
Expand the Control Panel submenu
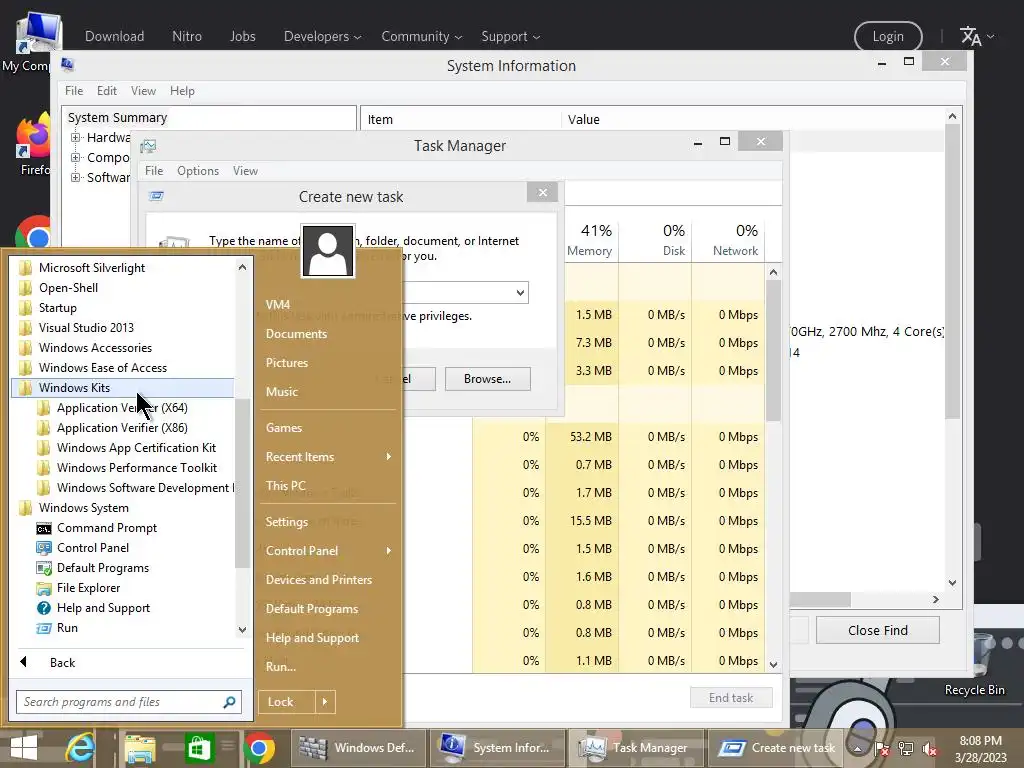coord(328,551)
